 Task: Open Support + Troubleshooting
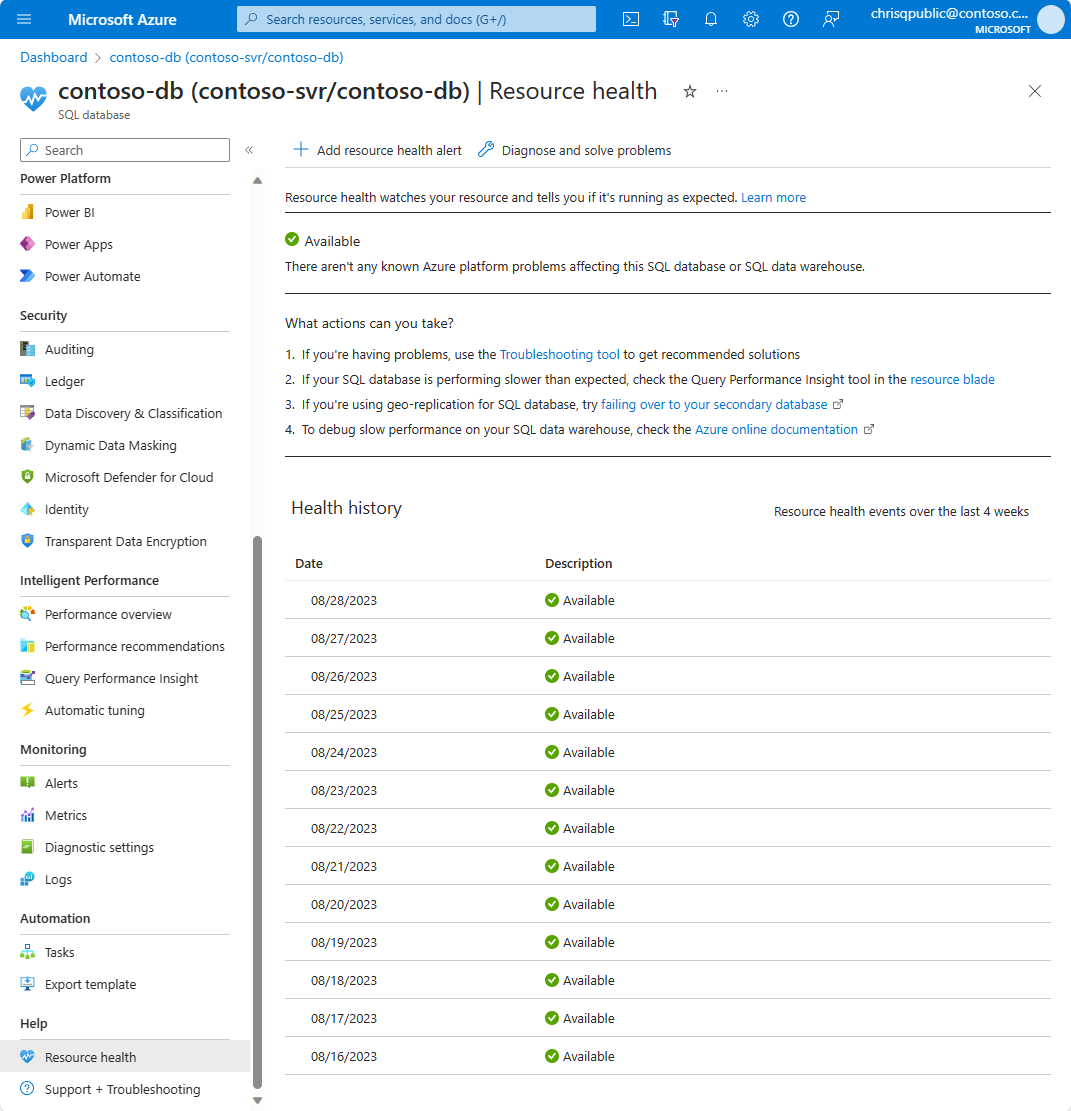(122, 1089)
